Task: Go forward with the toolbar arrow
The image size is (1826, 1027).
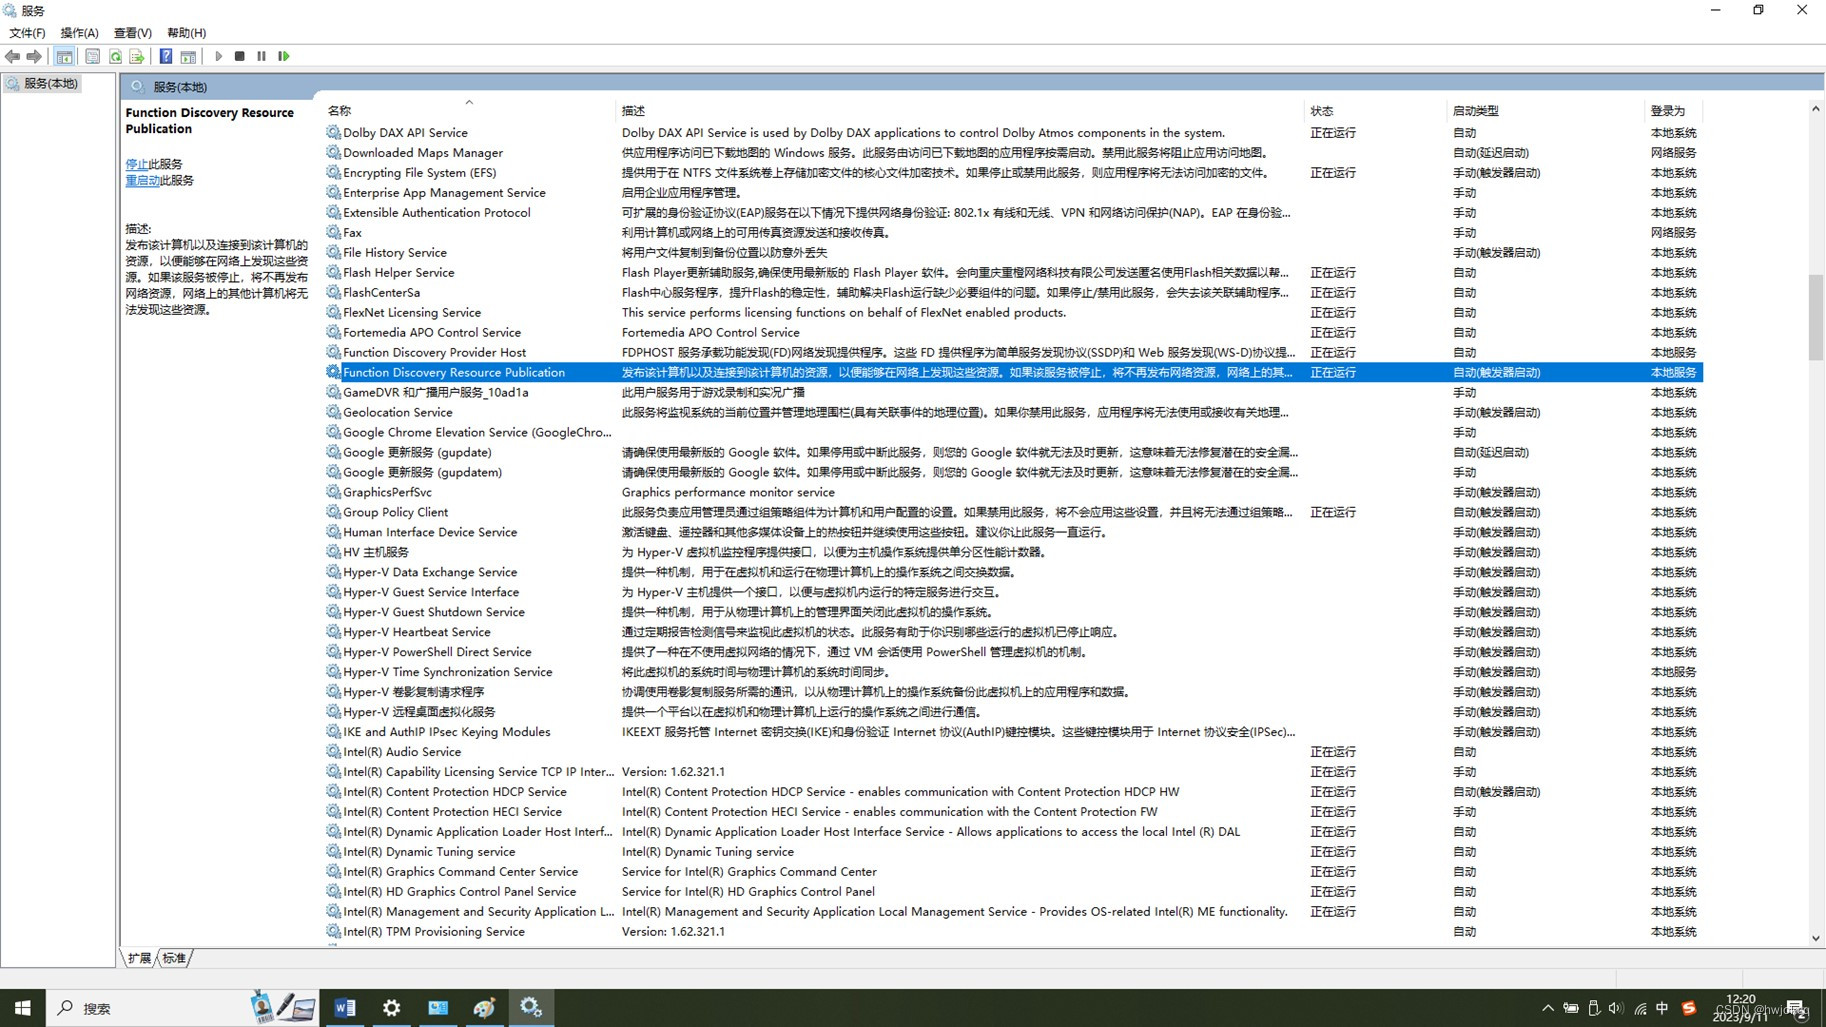Action: [34, 56]
